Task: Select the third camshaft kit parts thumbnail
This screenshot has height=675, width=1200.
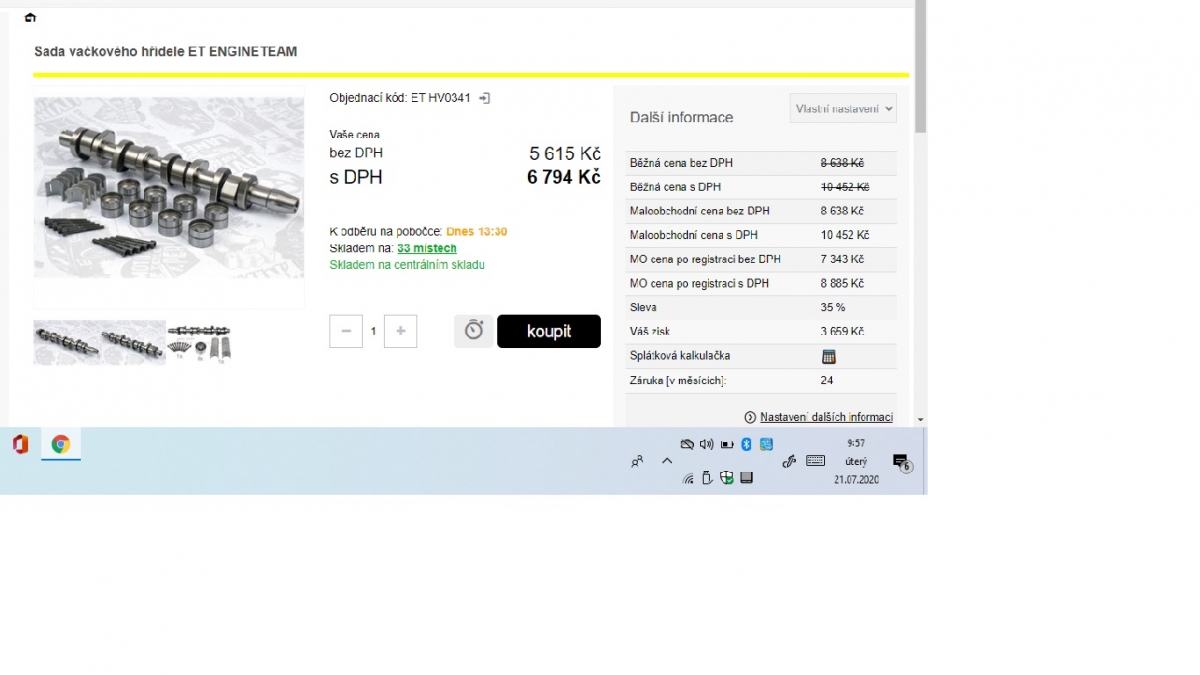Action: [x=200, y=342]
